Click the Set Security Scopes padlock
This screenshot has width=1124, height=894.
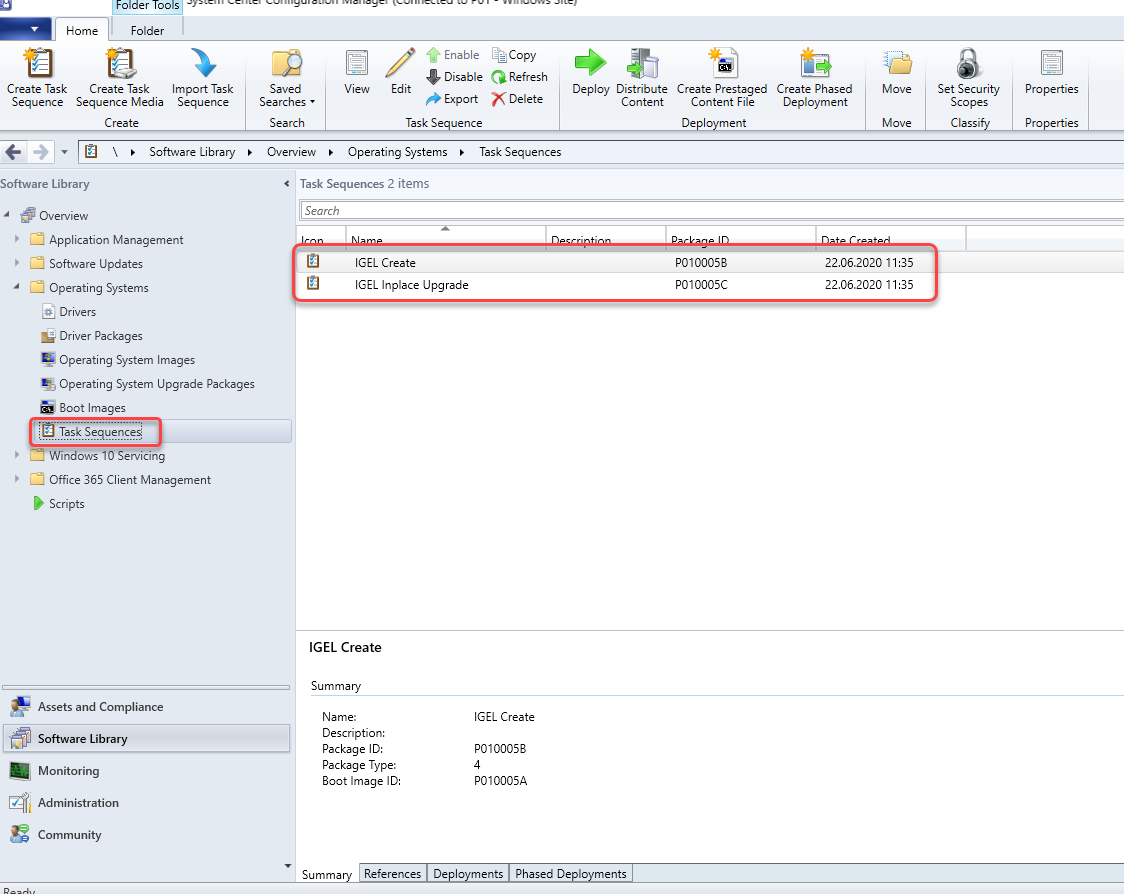point(968,65)
